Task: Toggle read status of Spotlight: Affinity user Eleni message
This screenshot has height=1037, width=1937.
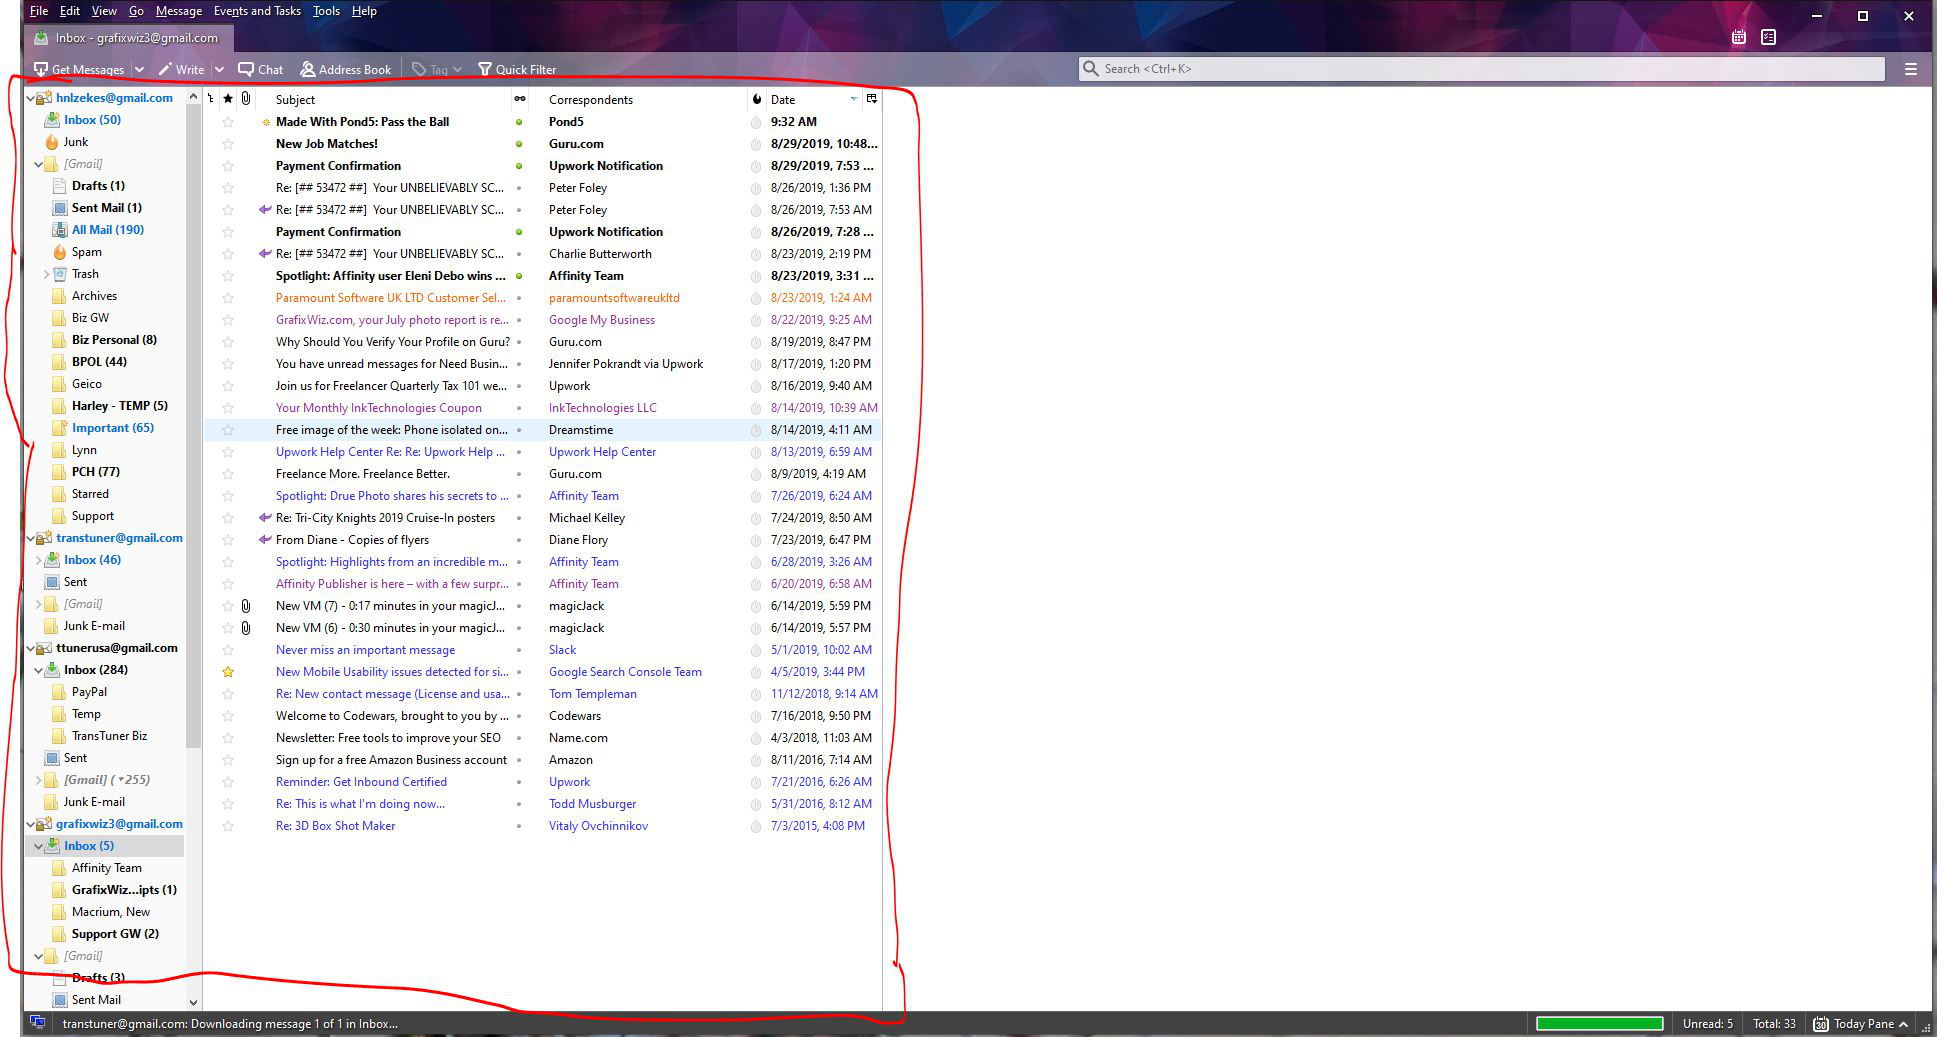Action: [x=519, y=276]
